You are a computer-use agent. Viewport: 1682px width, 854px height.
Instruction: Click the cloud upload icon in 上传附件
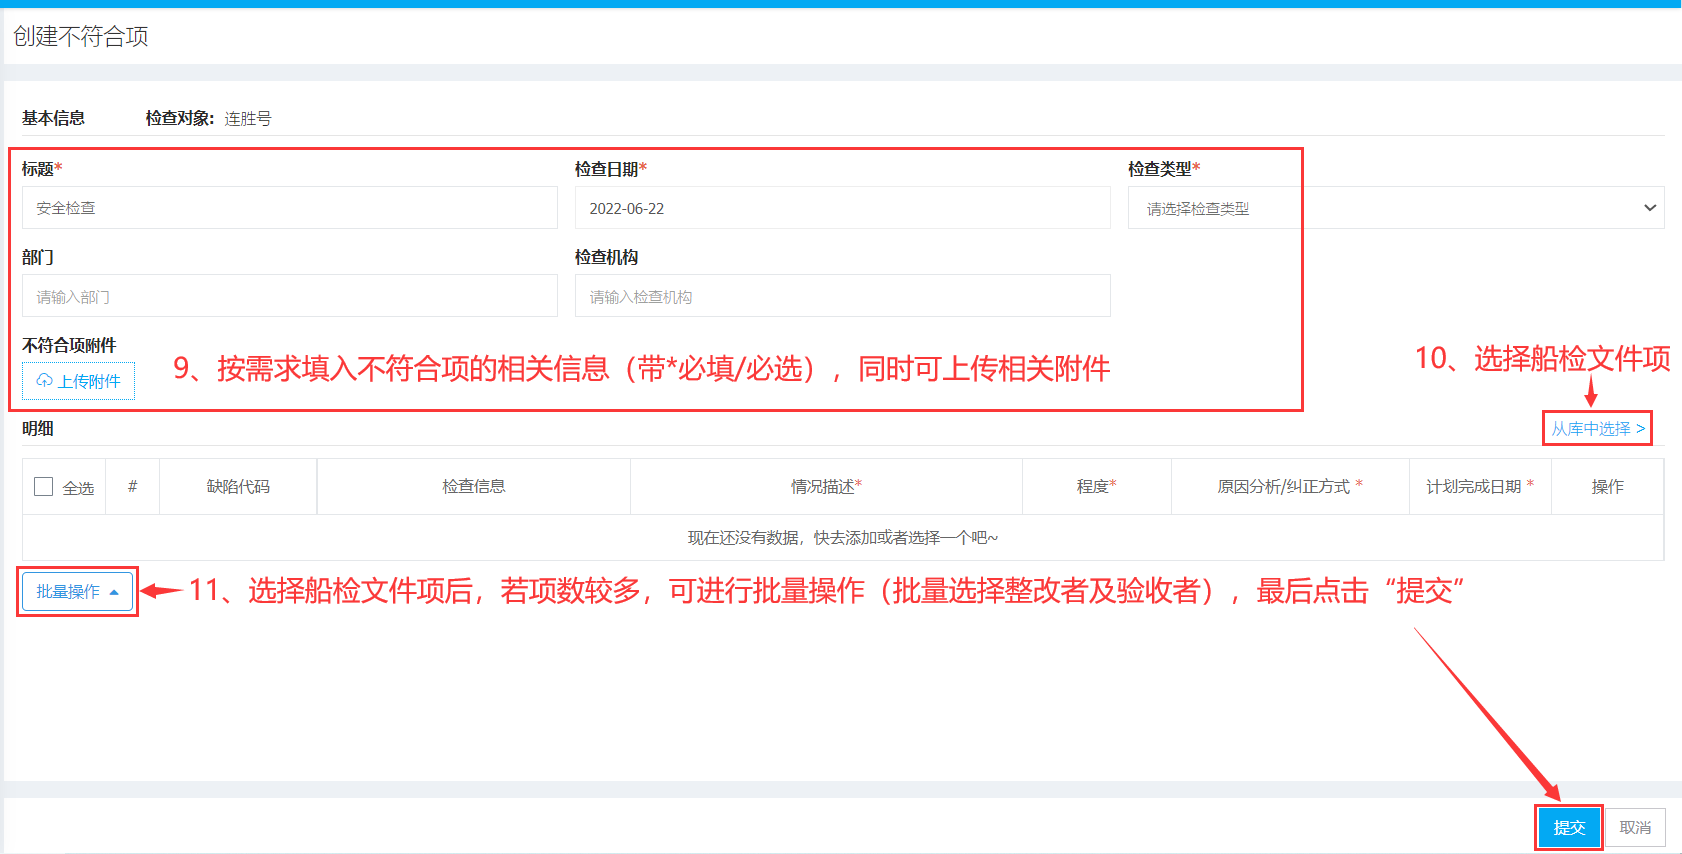click(44, 381)
